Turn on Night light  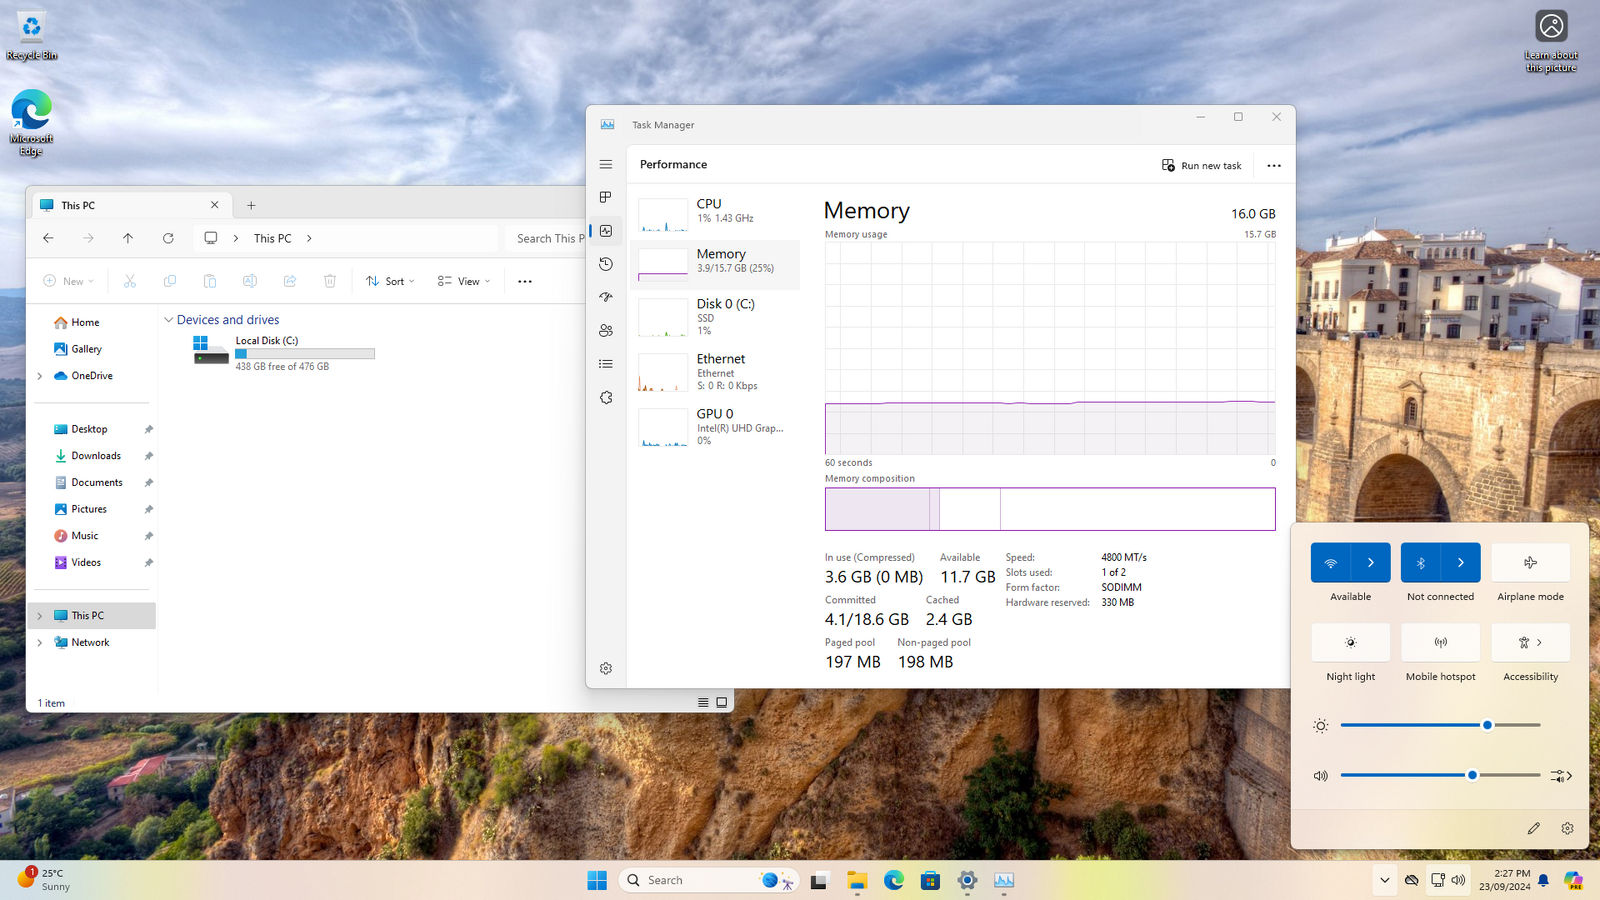point(1350,643)
